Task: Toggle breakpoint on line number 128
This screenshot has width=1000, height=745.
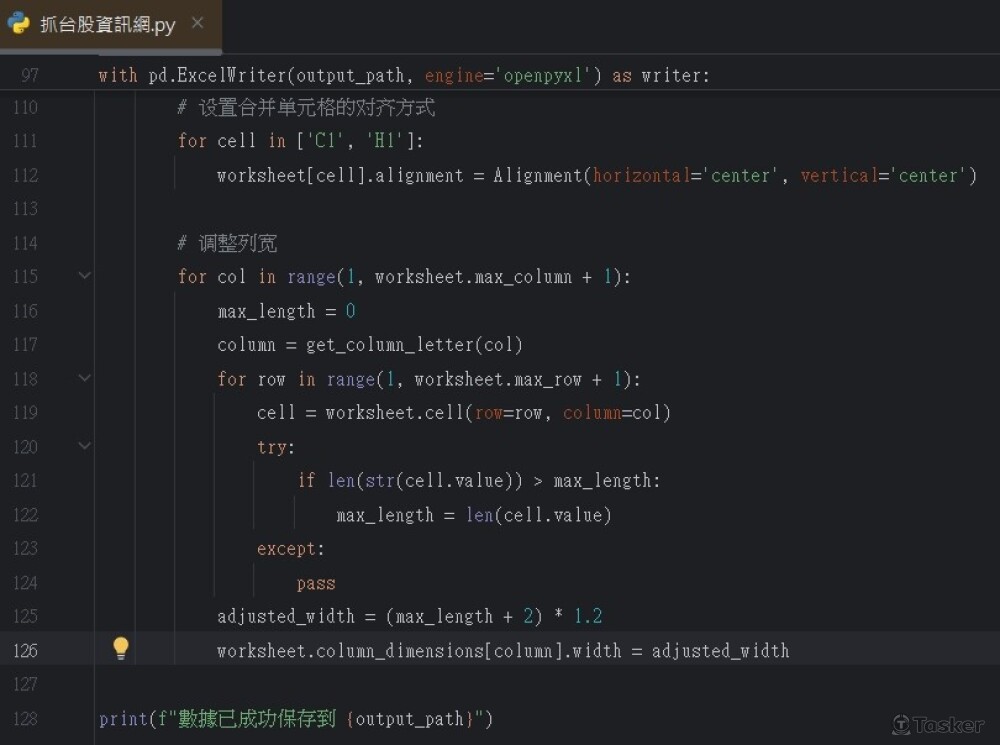Action: [x=26, y=718]
